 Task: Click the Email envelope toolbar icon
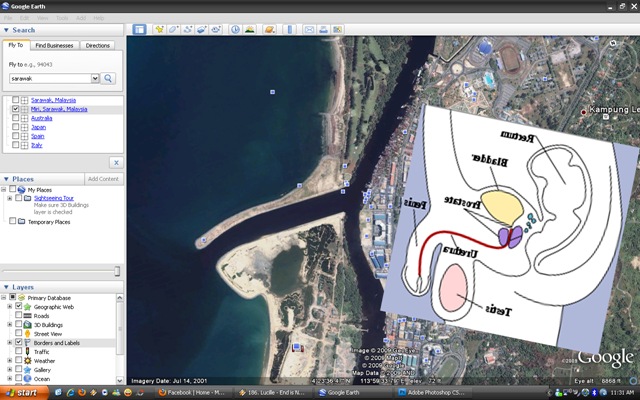point(309,29)
